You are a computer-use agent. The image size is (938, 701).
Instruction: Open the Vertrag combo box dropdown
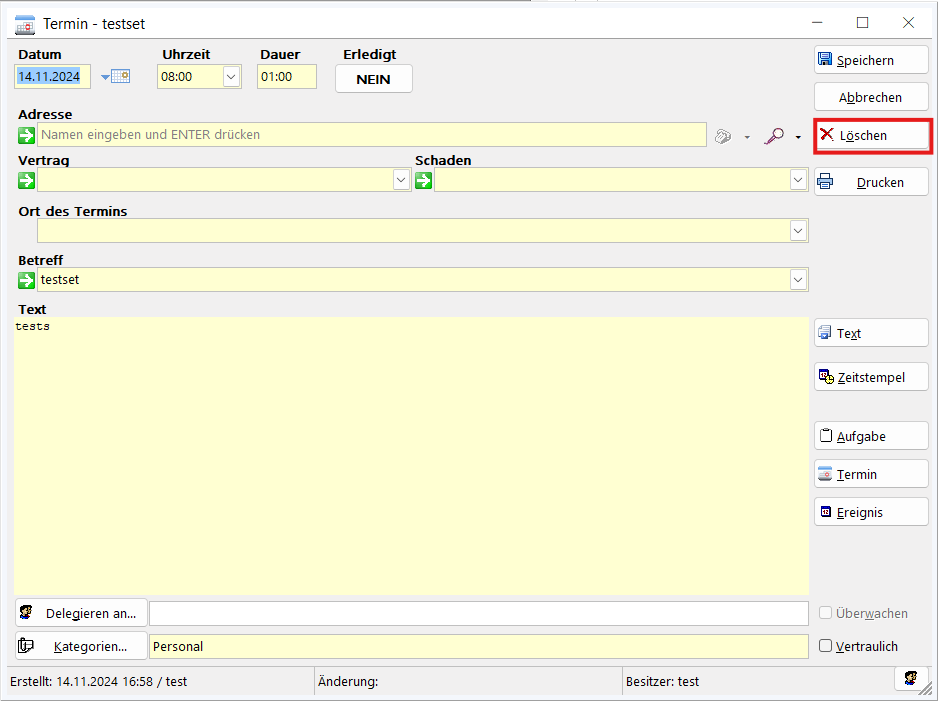[401, 180]
